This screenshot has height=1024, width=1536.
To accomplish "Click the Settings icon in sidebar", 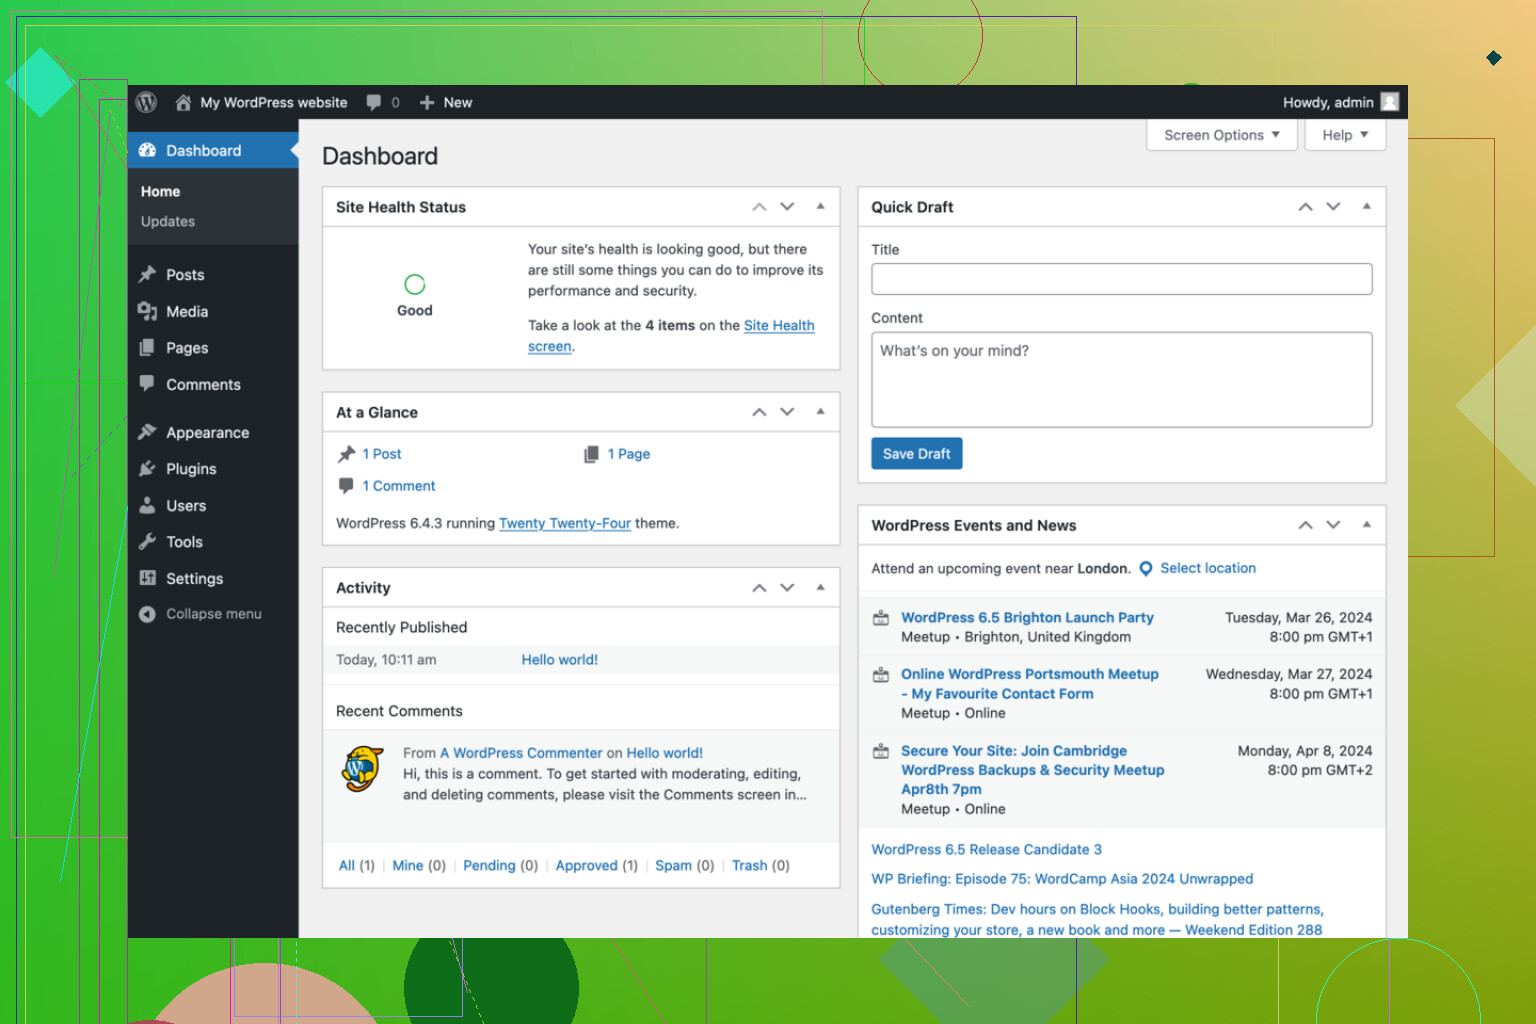I will point(147,578).
